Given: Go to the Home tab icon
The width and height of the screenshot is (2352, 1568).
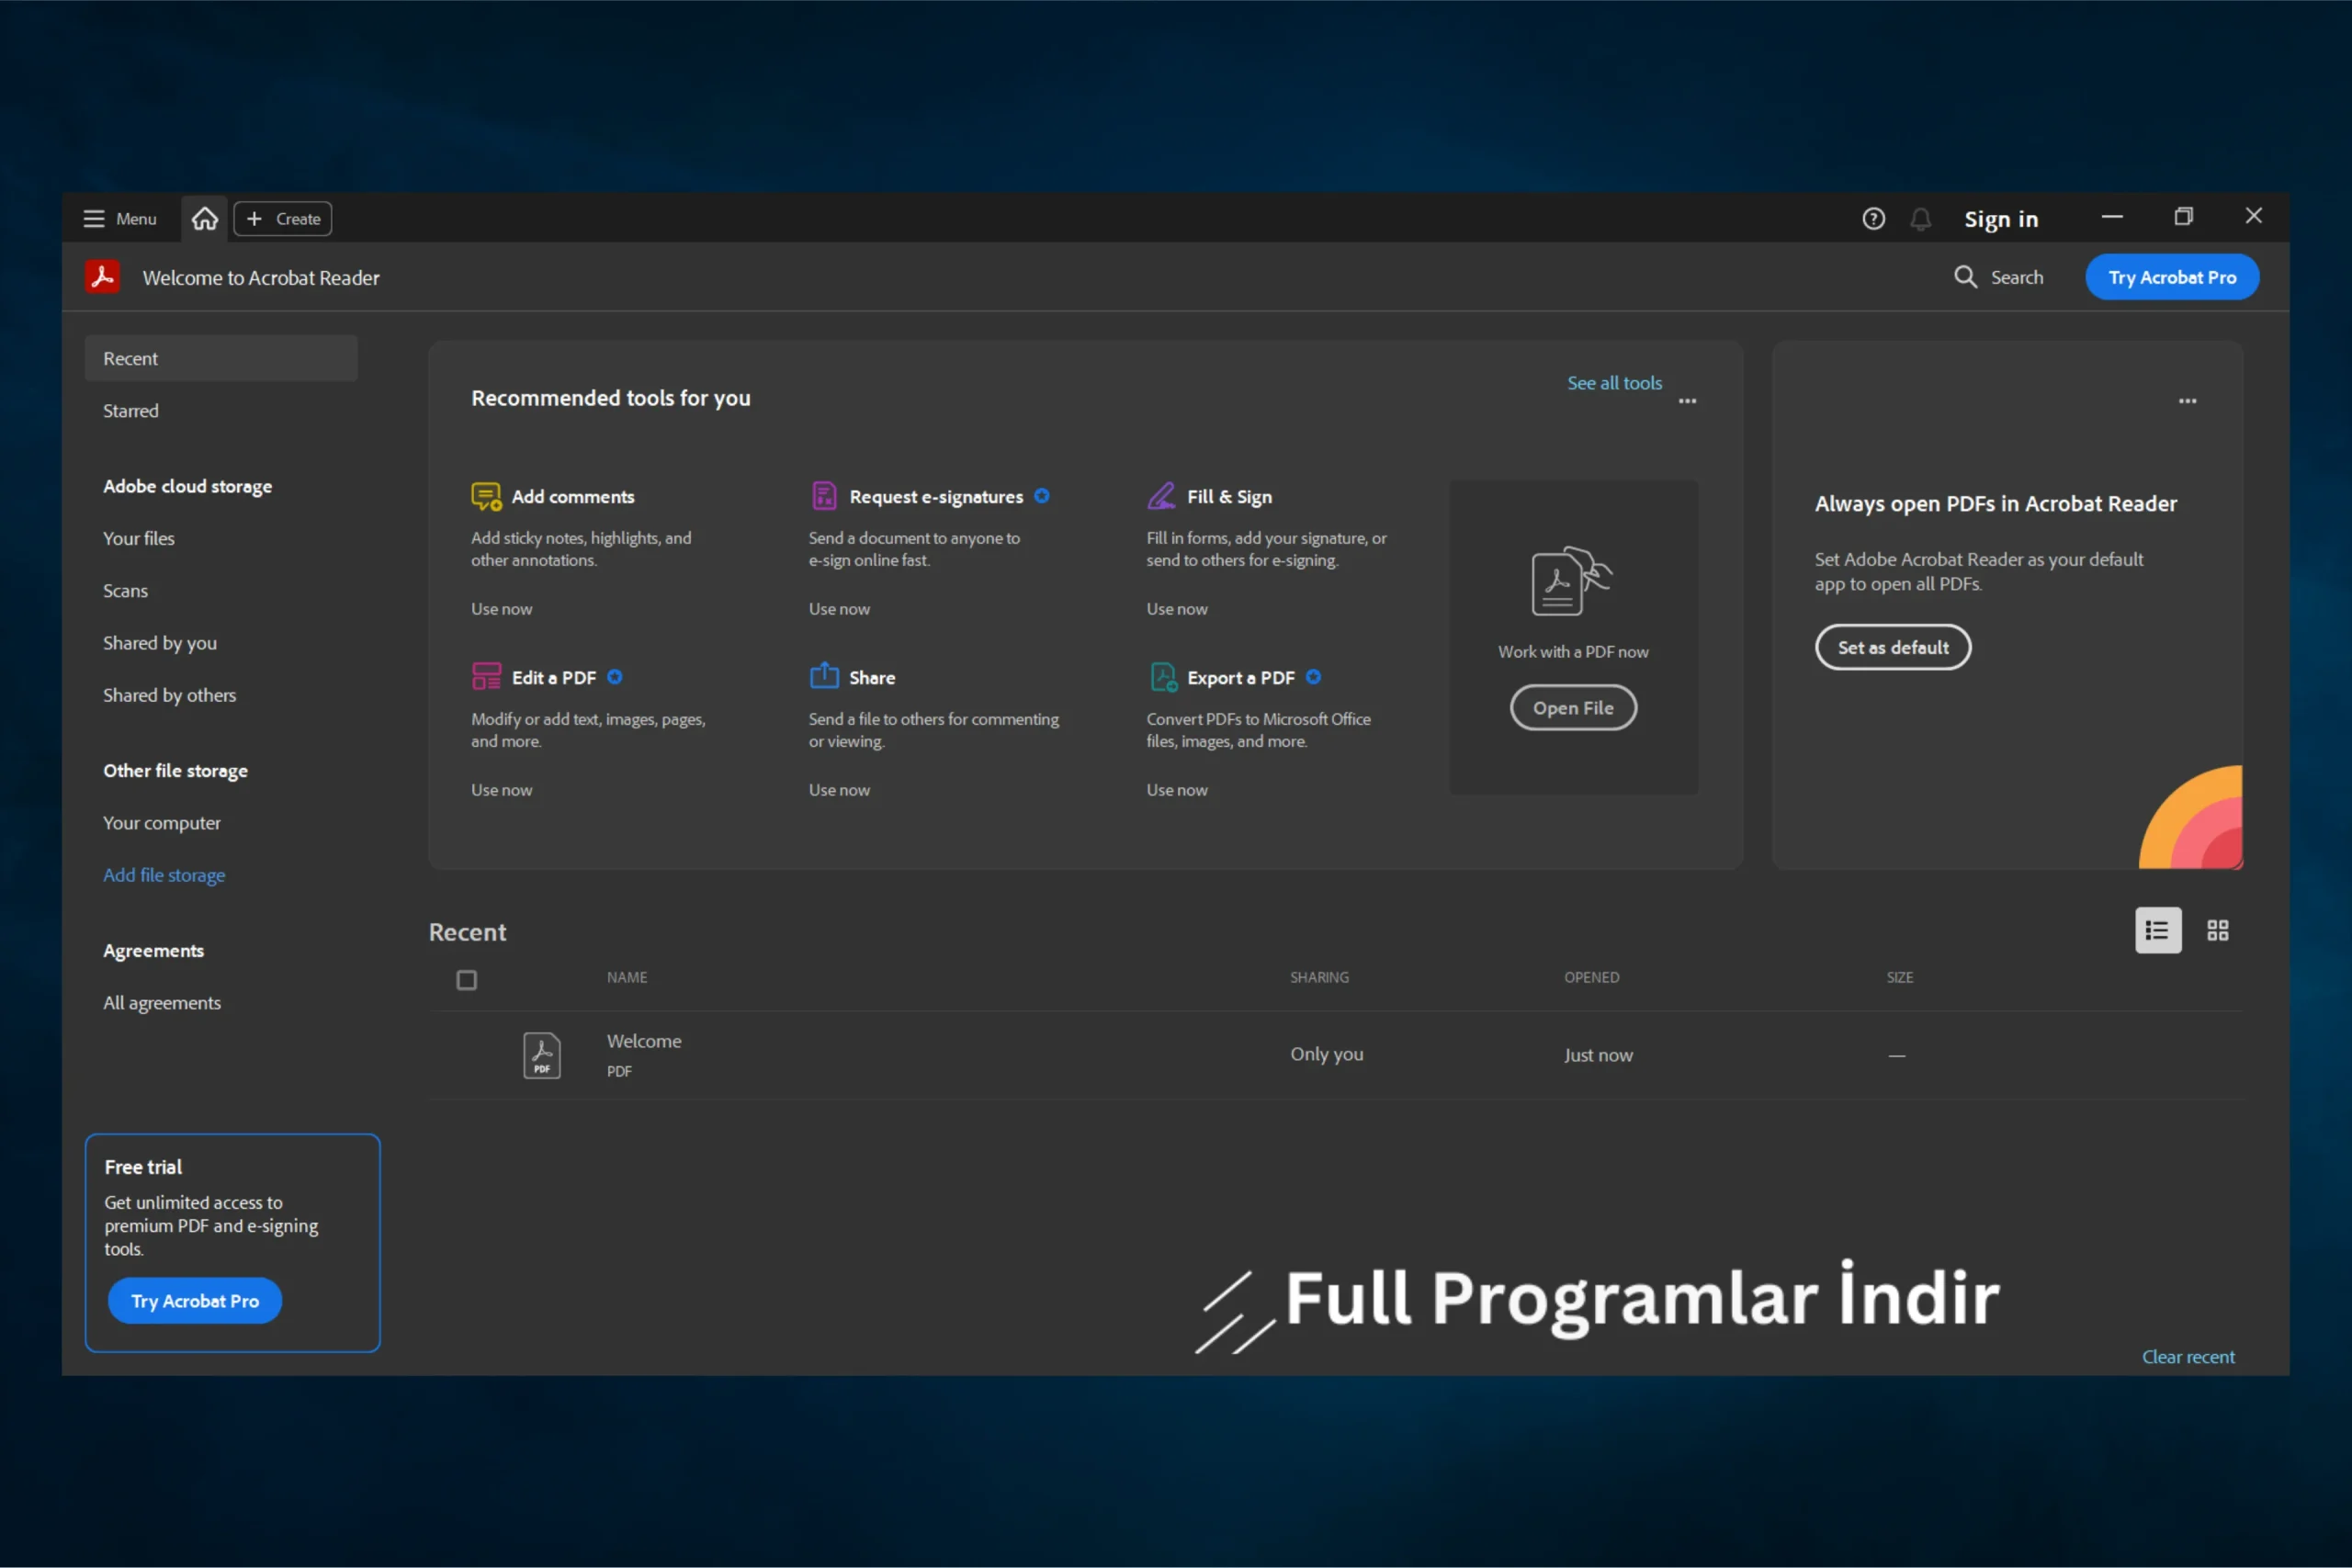Looking at the screenshot, I should (x=205, y=218).
